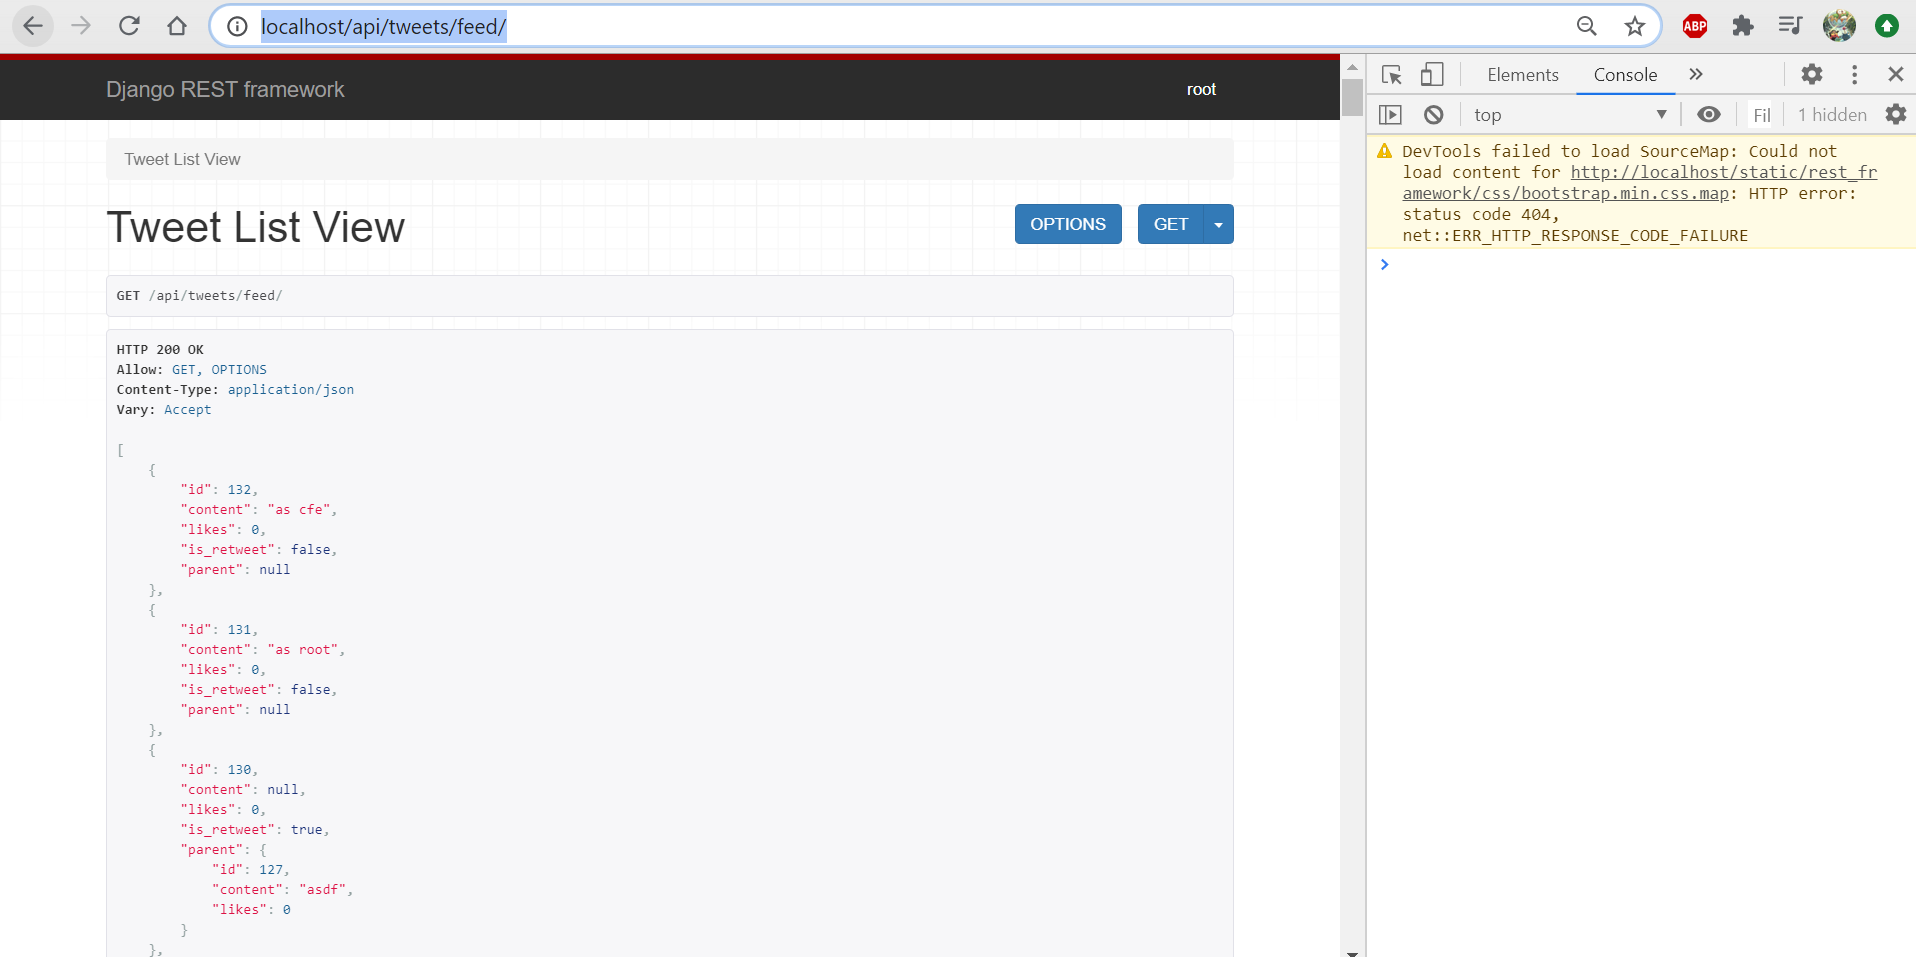The image size is (1916, 957).
Task: Click the 'Tweet List View' page heading
Action: click(256, 227)
